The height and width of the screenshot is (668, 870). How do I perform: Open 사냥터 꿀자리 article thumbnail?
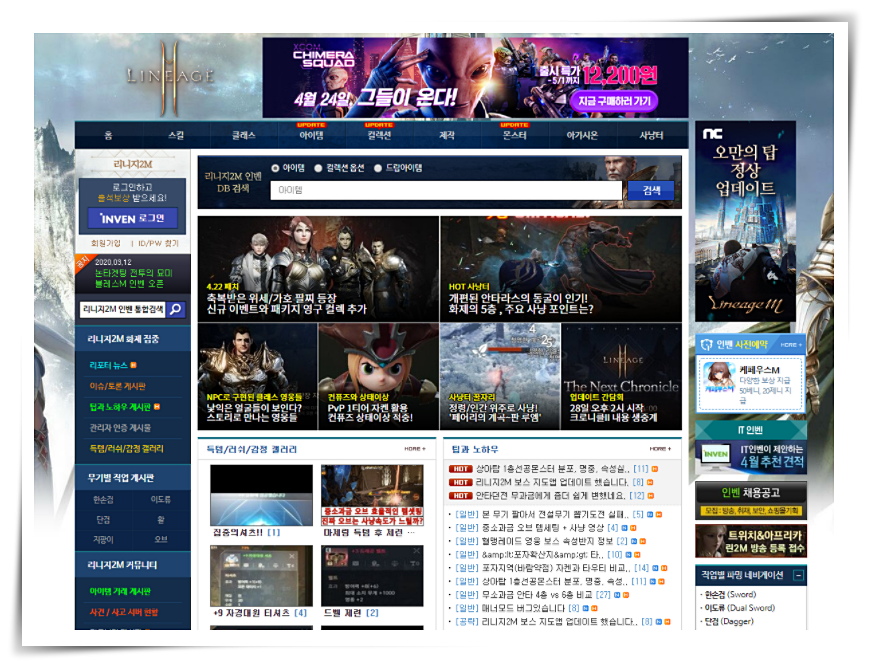click(500, 376)
